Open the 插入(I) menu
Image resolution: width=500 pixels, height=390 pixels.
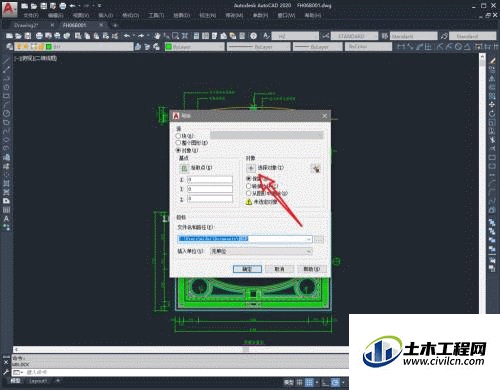(106, 15)
